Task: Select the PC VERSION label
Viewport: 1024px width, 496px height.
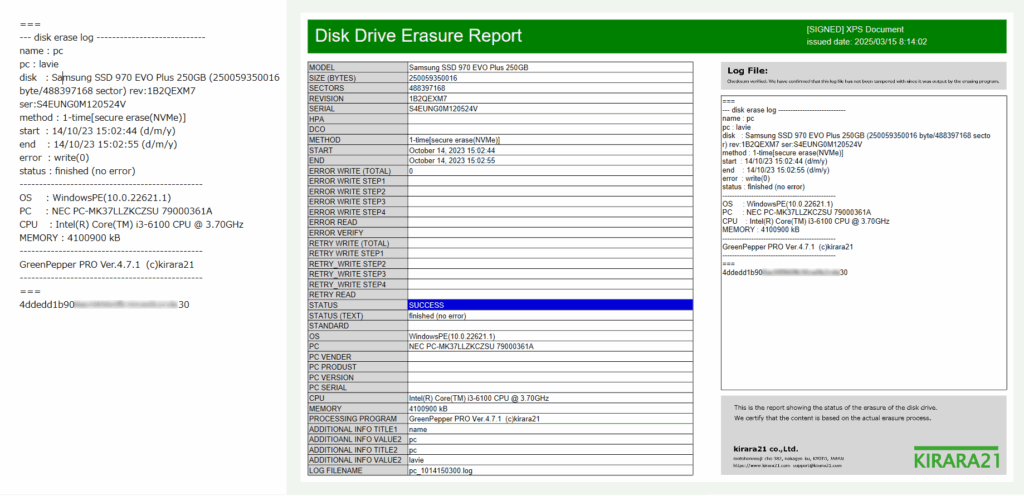Action: pos(357,377)
